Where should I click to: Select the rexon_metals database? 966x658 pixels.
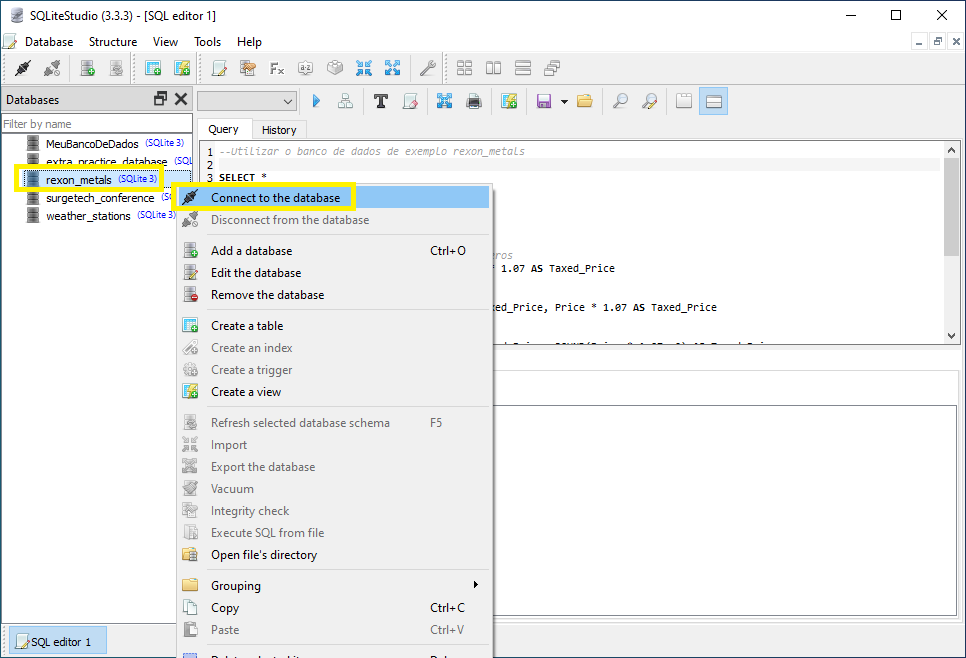click(x=78, y=180)
